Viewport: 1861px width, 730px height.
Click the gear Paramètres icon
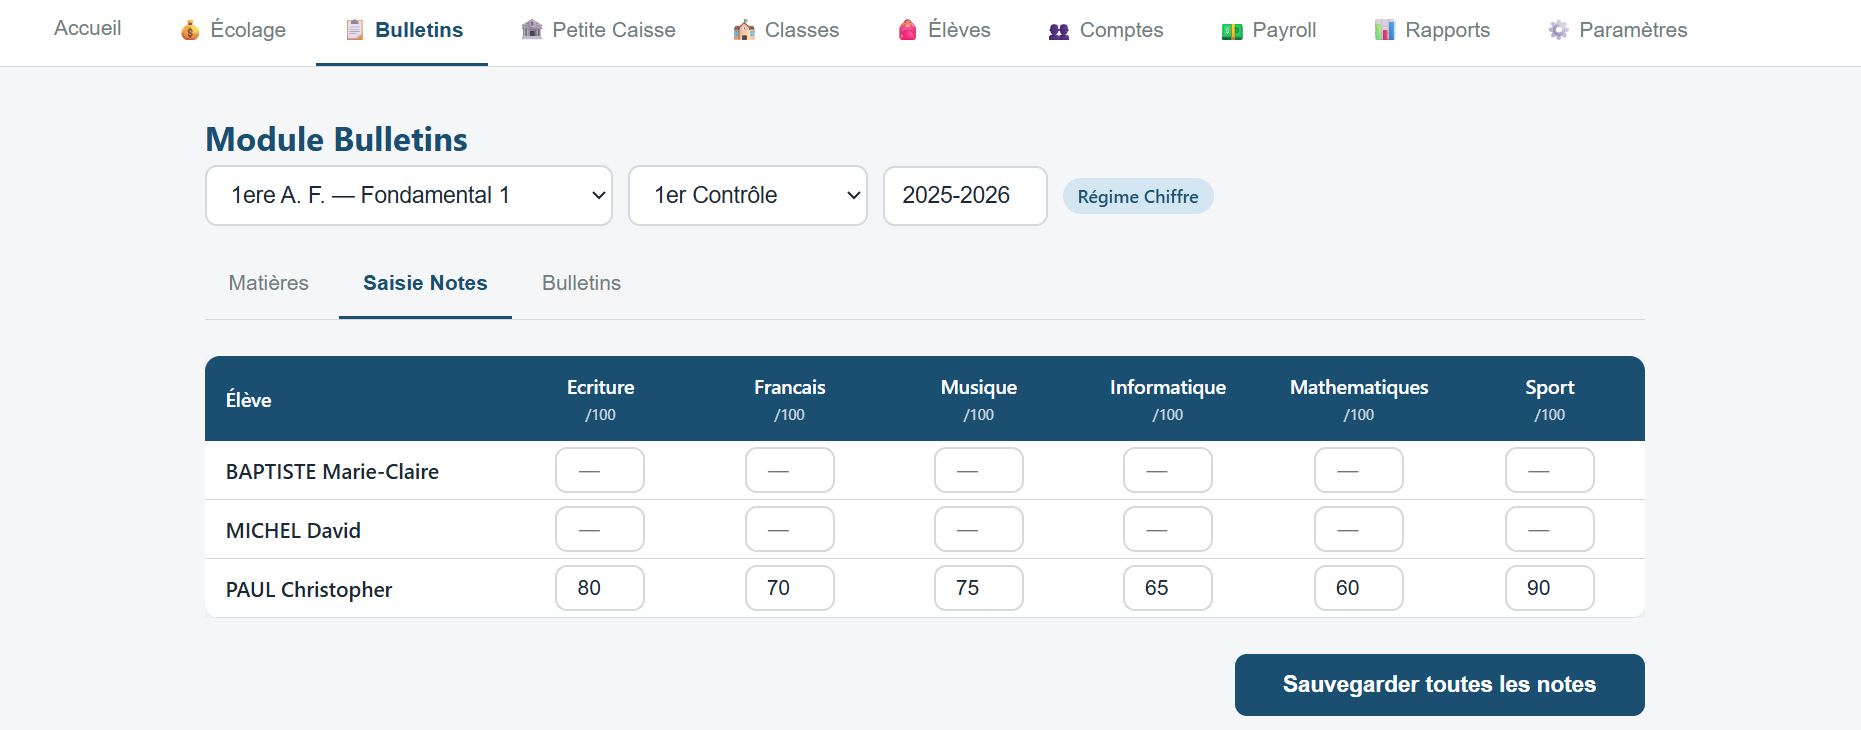pyautogui.click(x=1558, y=30)
